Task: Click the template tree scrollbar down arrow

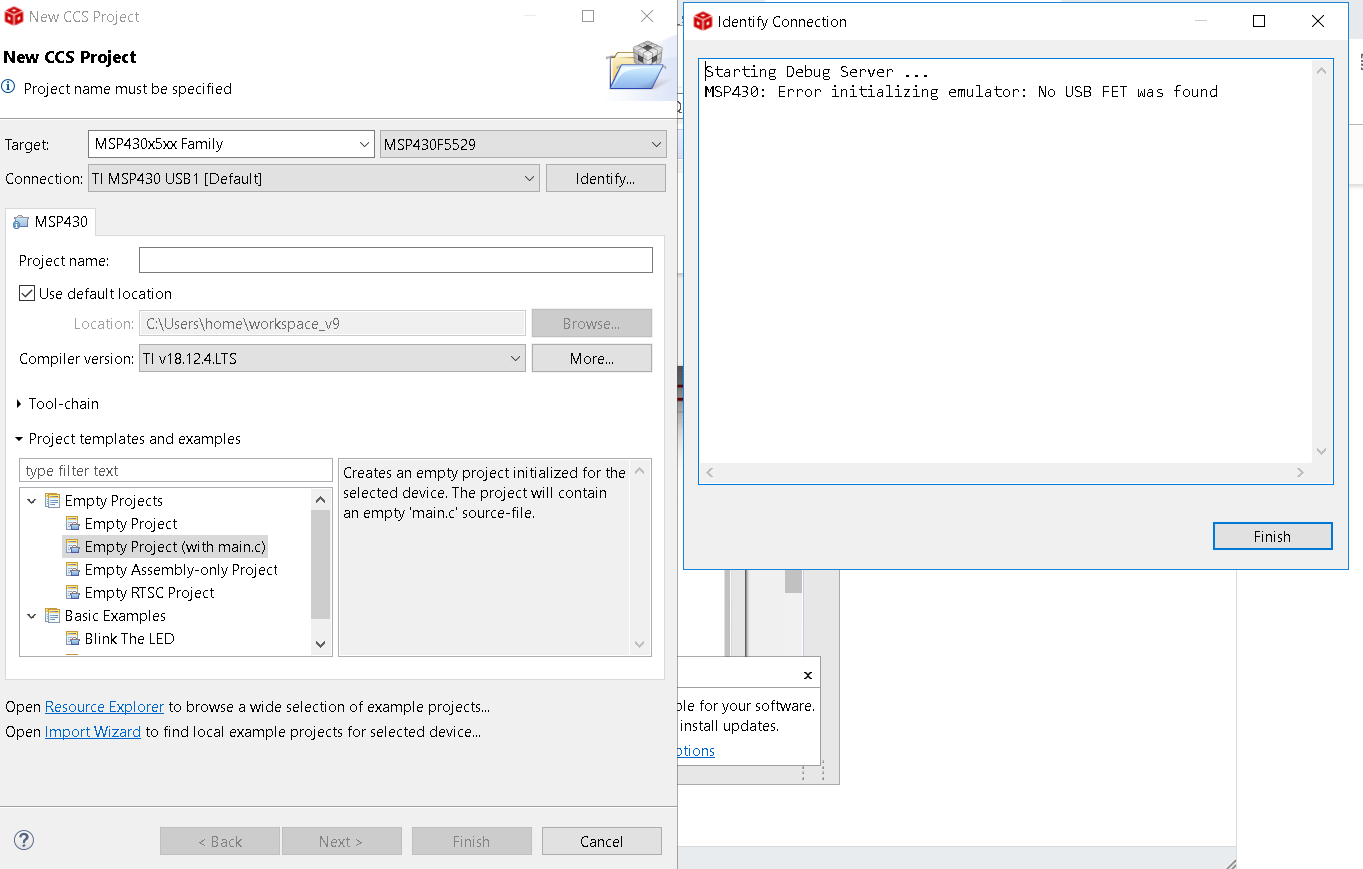Action: 321,645
